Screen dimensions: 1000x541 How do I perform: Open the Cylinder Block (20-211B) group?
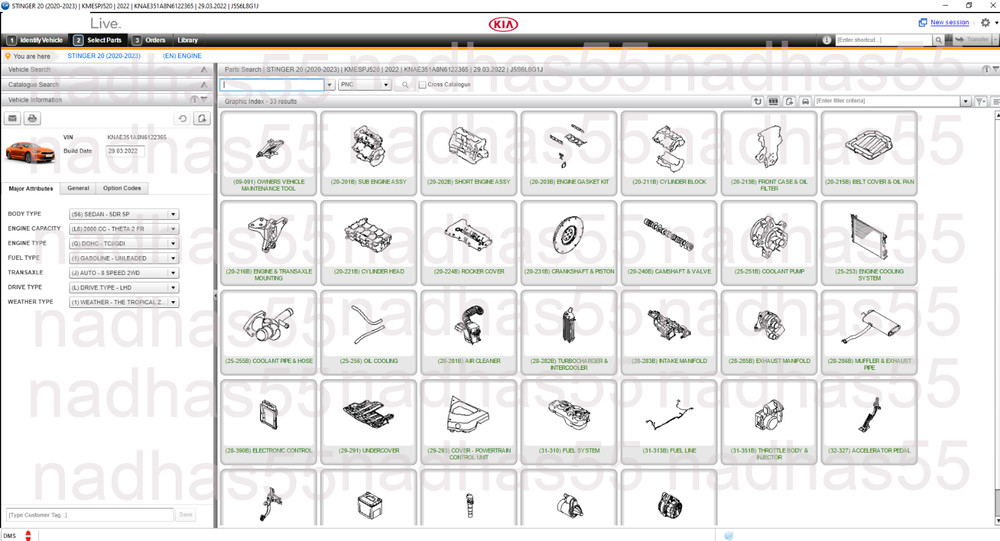(x=669, y=153)
